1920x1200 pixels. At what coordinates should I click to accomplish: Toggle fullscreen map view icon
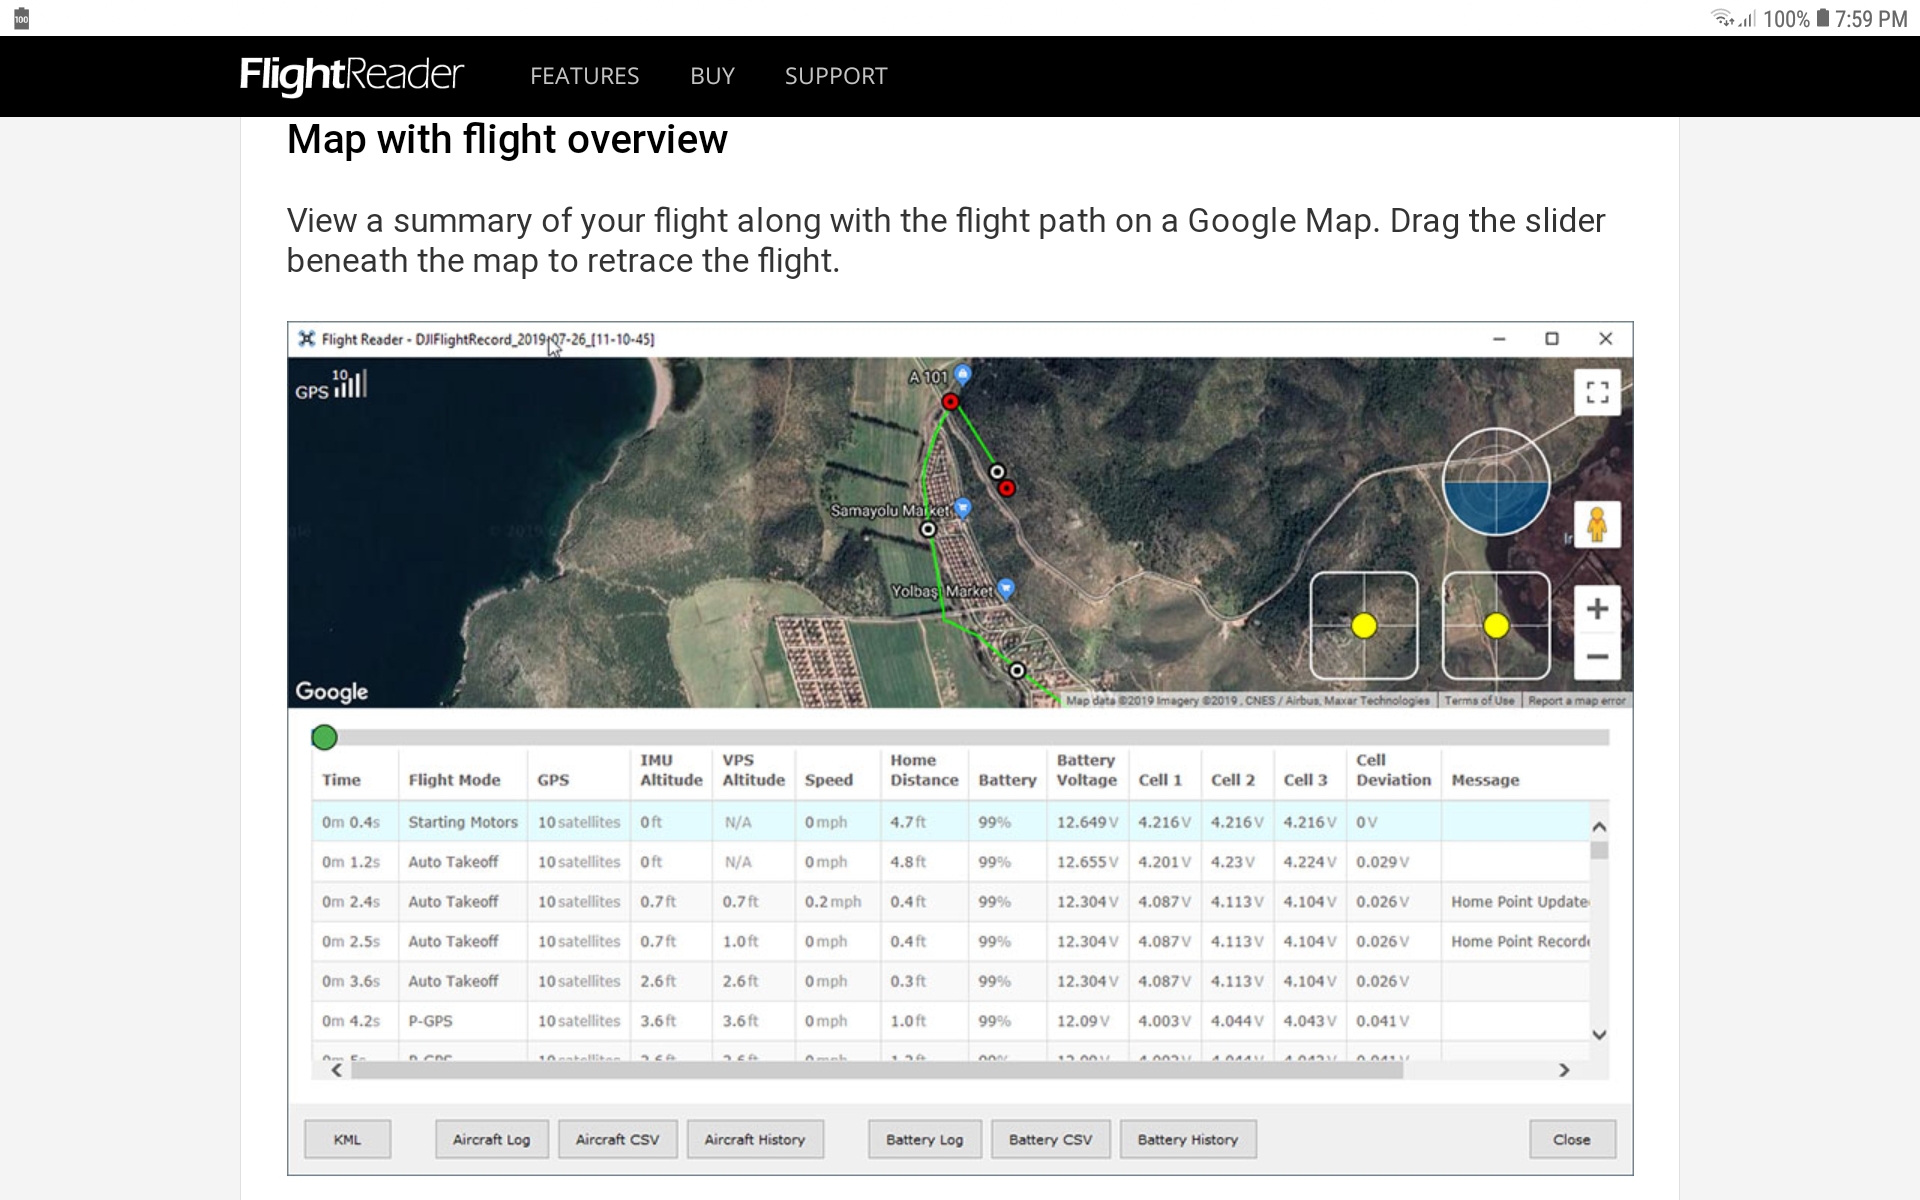1597,392
